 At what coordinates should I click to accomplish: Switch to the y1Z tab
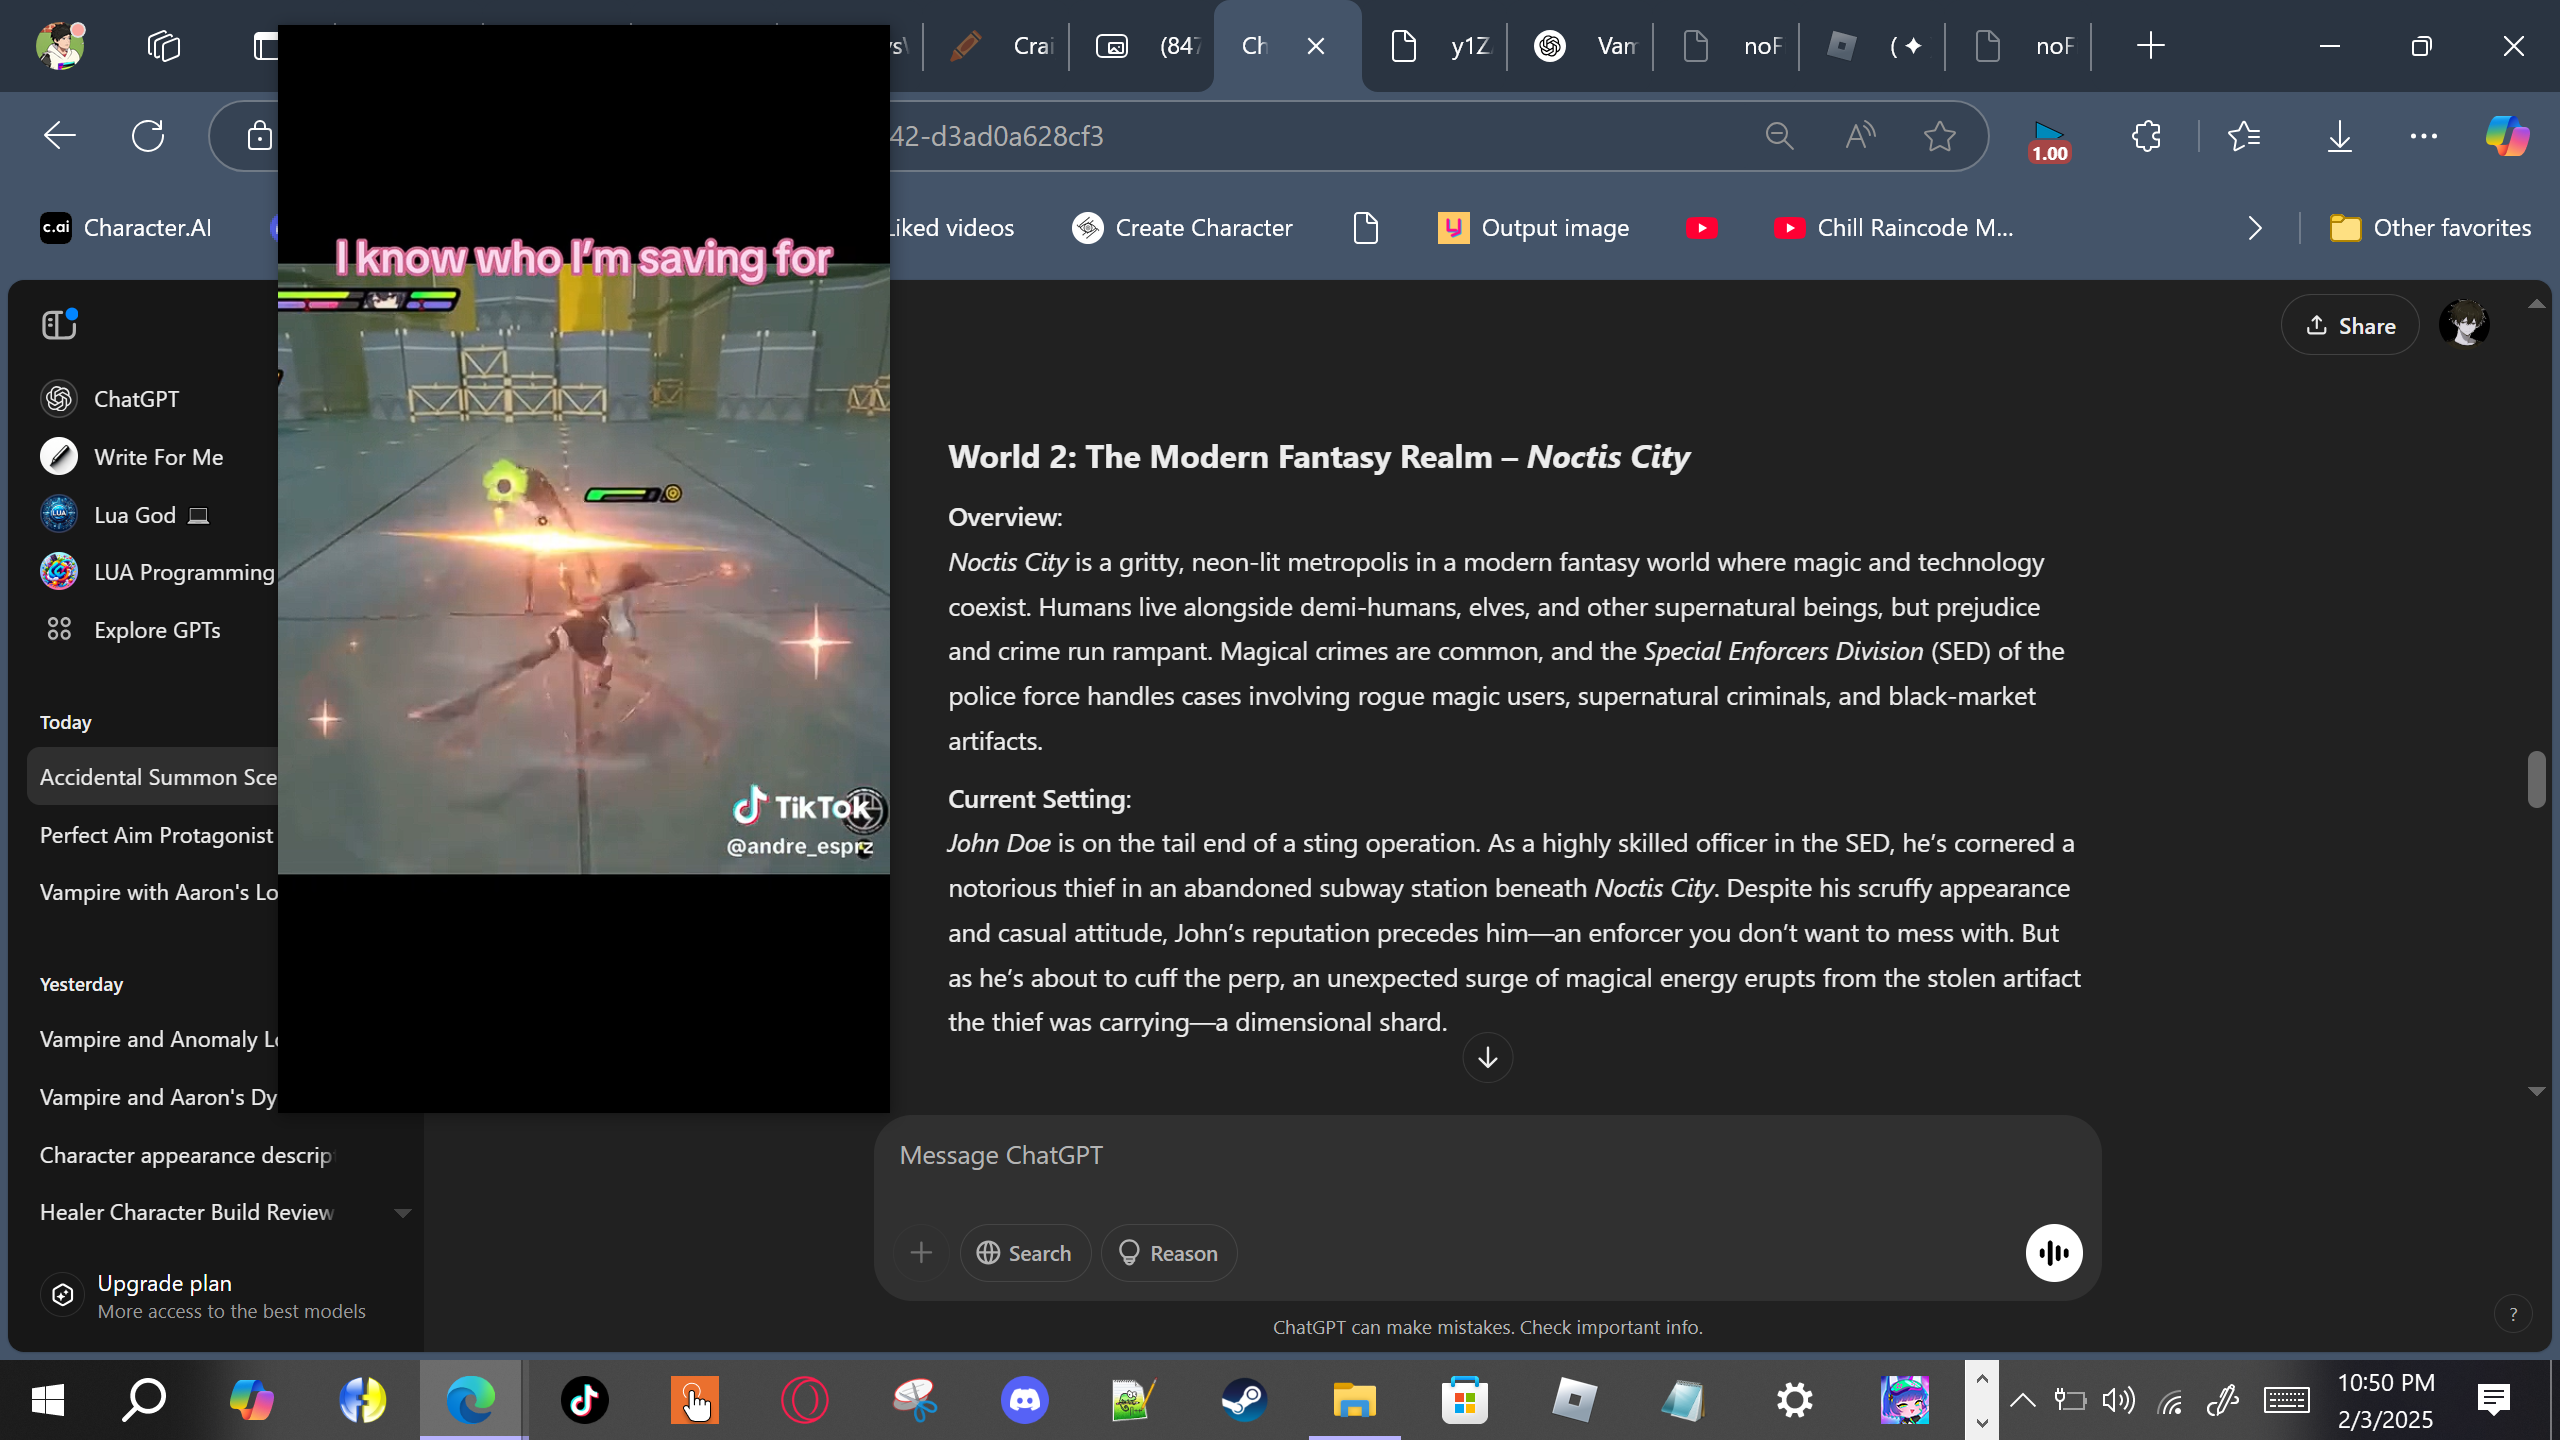point(1440,46)
